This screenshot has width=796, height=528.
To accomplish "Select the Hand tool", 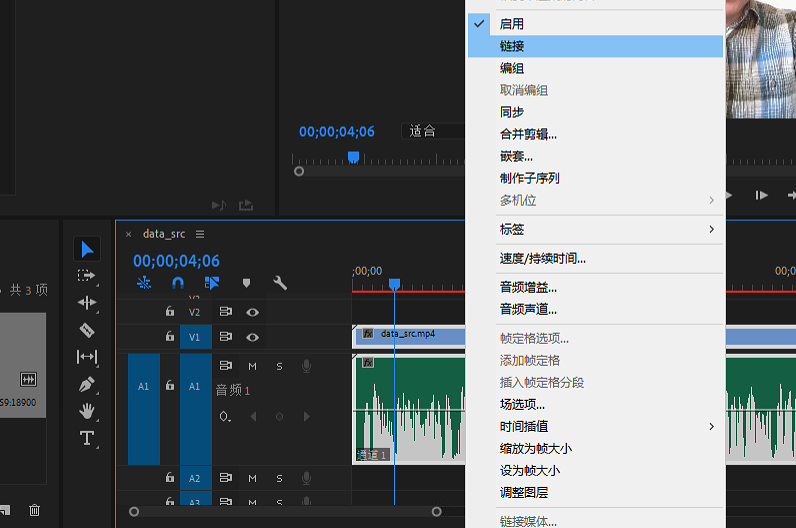I will click(87, 411).
